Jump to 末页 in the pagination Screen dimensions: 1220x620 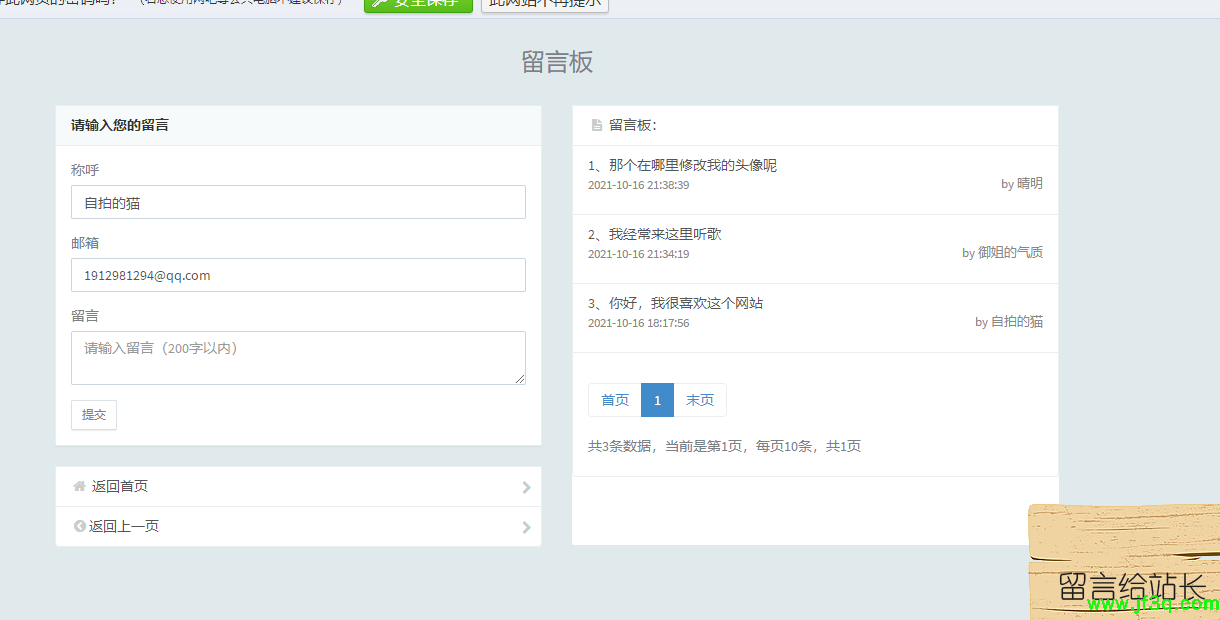pos(700,400)
